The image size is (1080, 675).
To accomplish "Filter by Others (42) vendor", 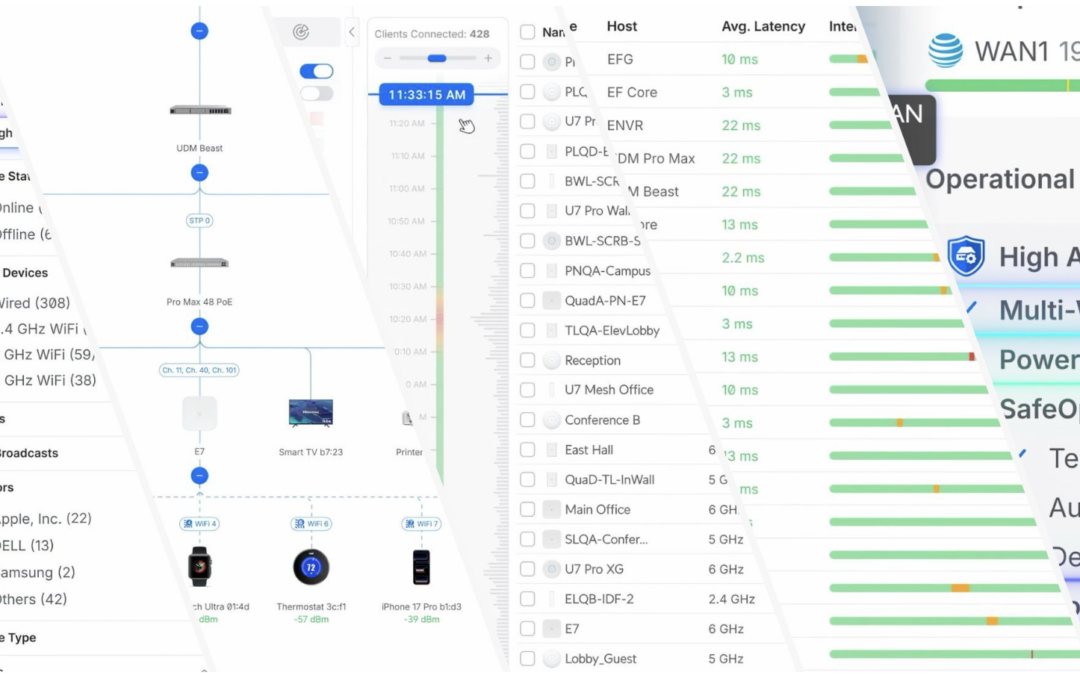I will click(33, 599).
